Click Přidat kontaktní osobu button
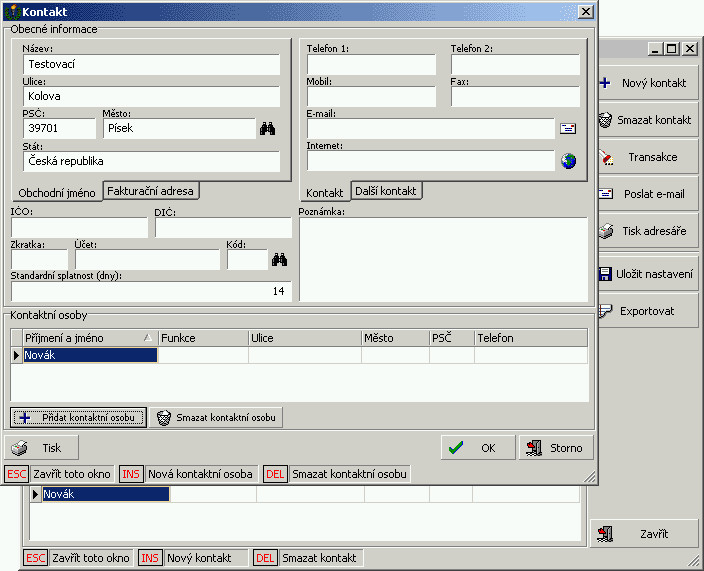Screen dimensions: 704x571 pyautogui.click(x=79, y=417)
